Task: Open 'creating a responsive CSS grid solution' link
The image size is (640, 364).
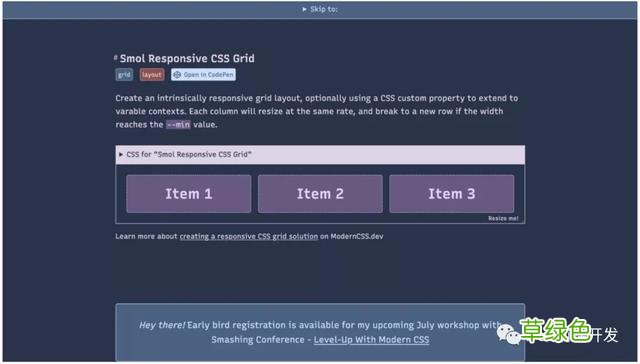Action: (249, 236)
